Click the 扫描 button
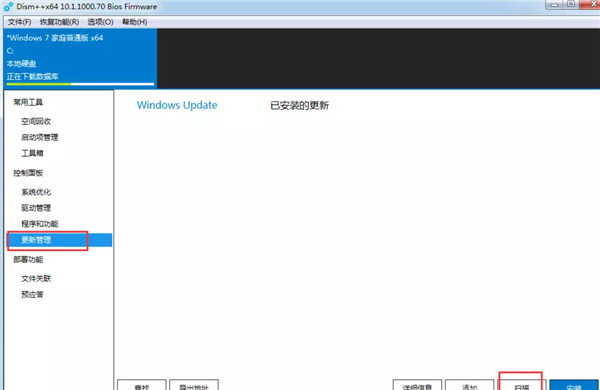 tap(522, 385)
